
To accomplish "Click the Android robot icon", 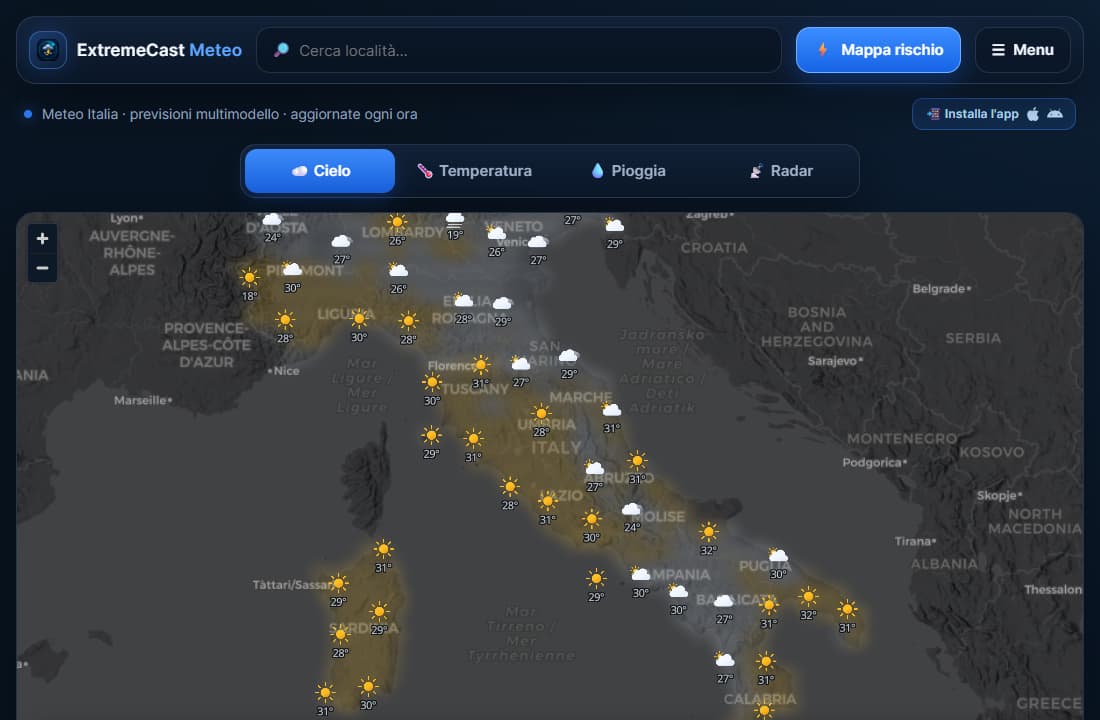I will click(x=1054, y=114).
